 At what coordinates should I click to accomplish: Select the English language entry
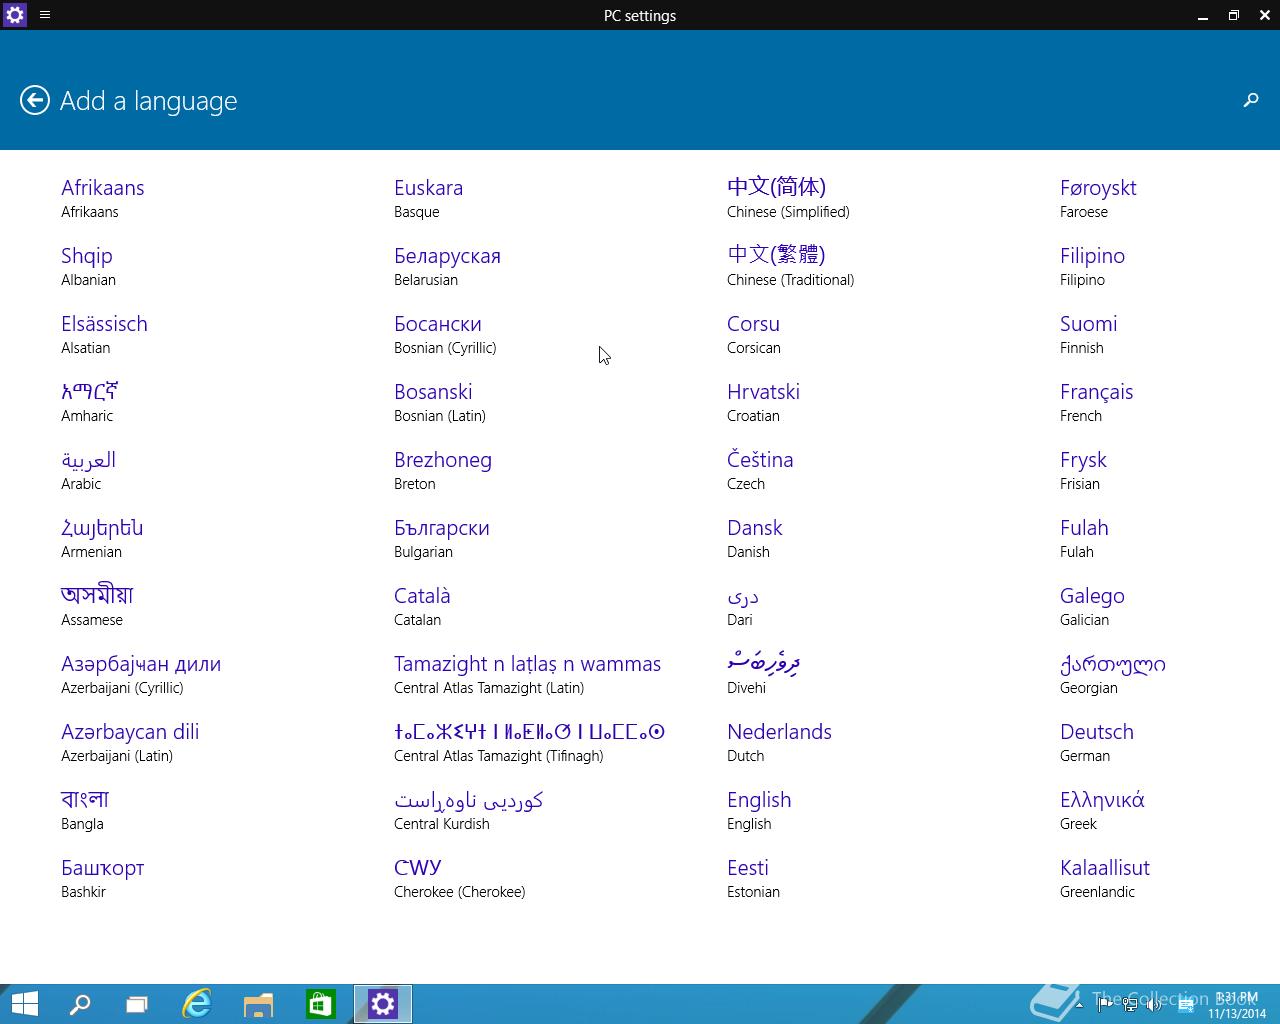[759, 810]
